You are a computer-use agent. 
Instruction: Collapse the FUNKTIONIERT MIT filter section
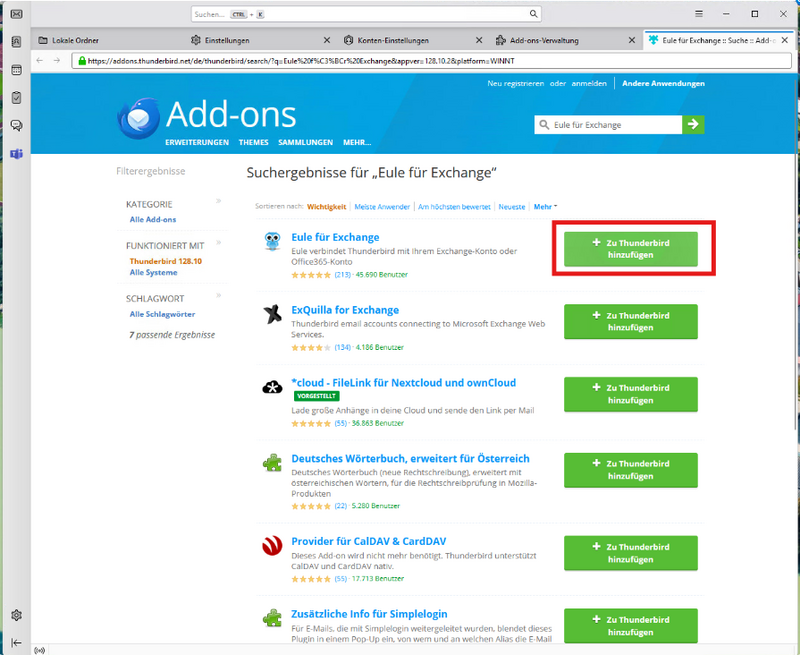(x=218, y=242)
